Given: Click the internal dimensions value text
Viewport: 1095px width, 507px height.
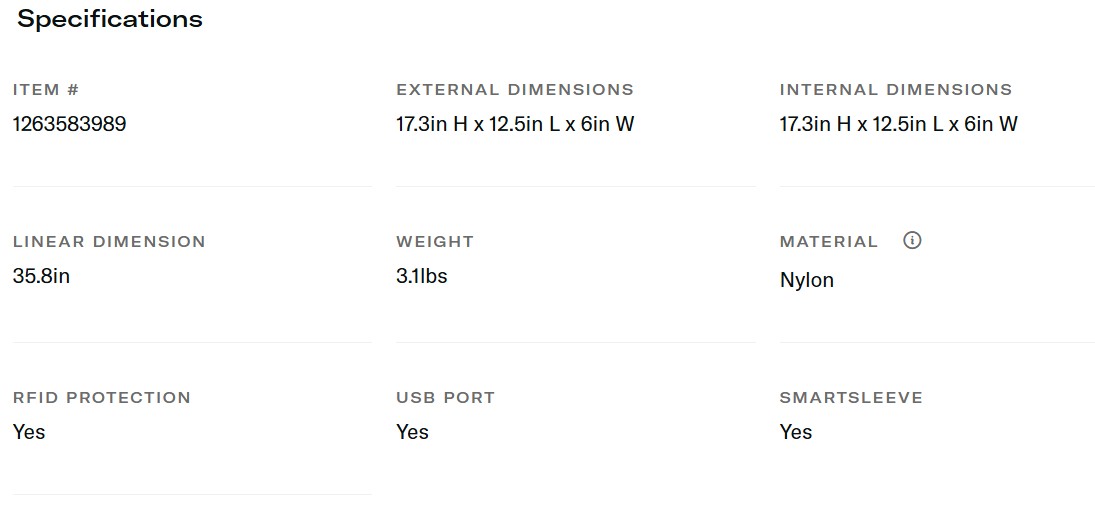Looking at the screenshot, I should coord(898,124).
